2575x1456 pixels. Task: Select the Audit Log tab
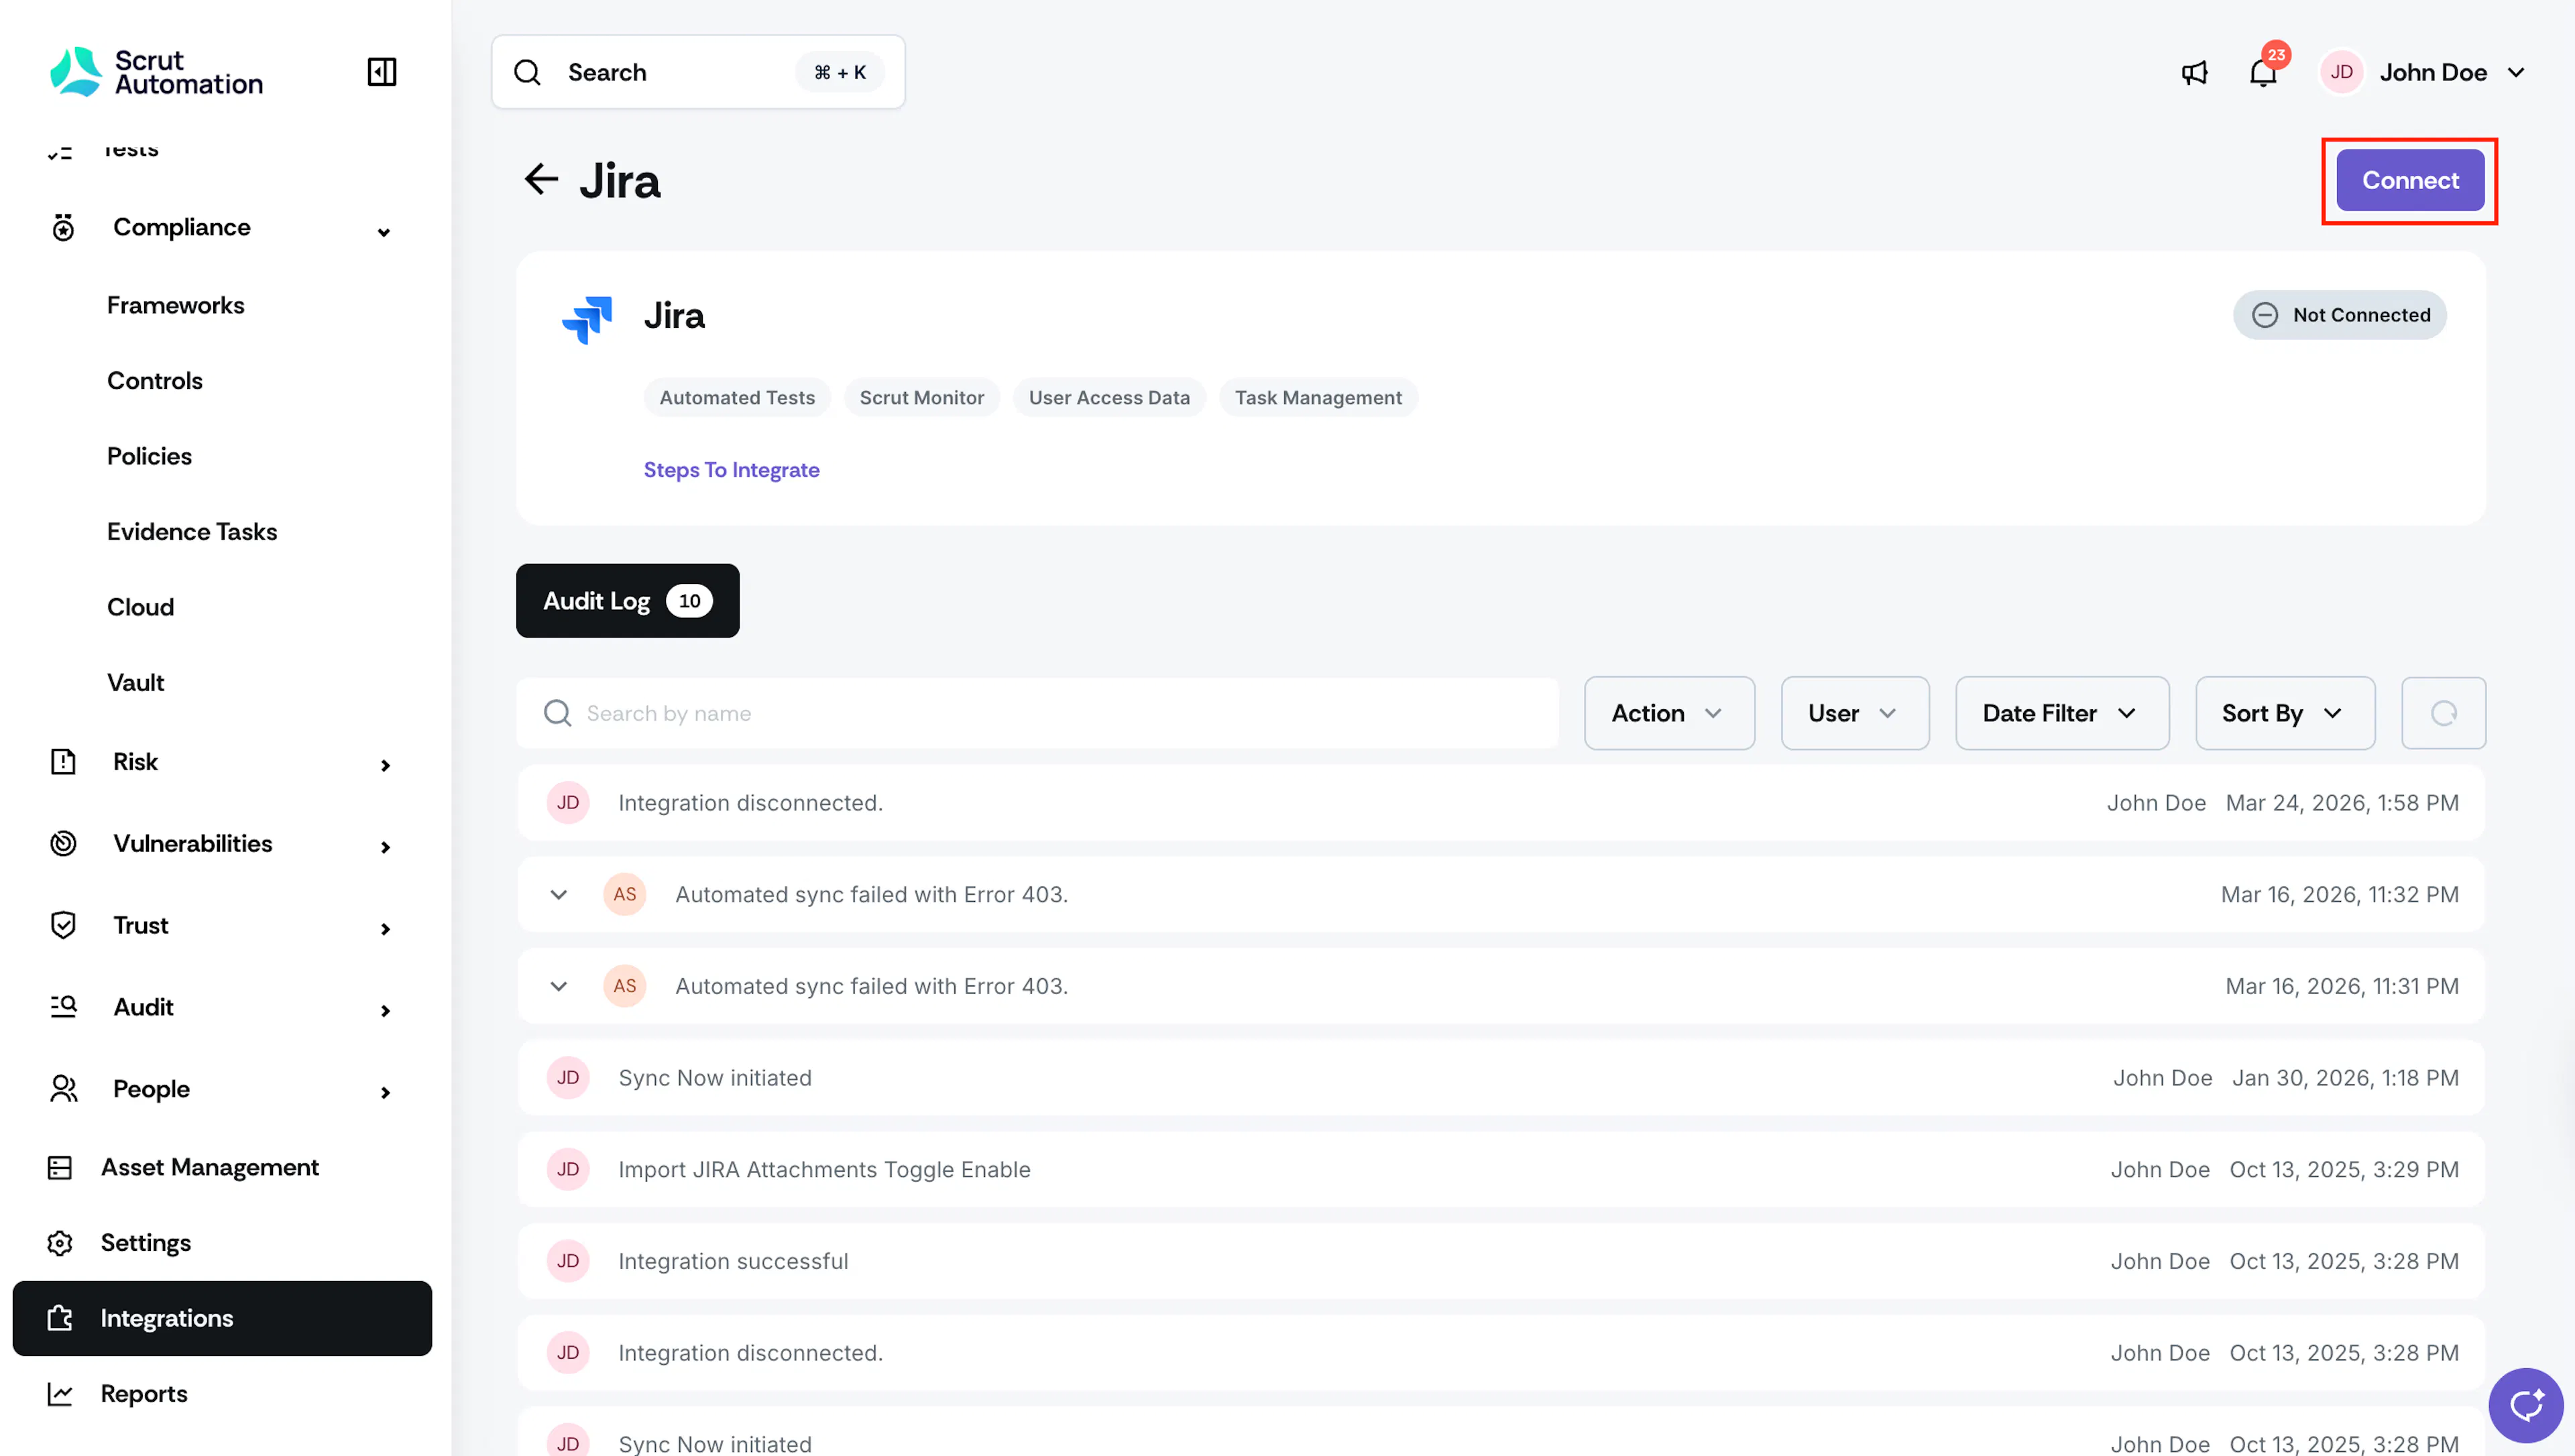pyautogui.click(x=627, y=601)
